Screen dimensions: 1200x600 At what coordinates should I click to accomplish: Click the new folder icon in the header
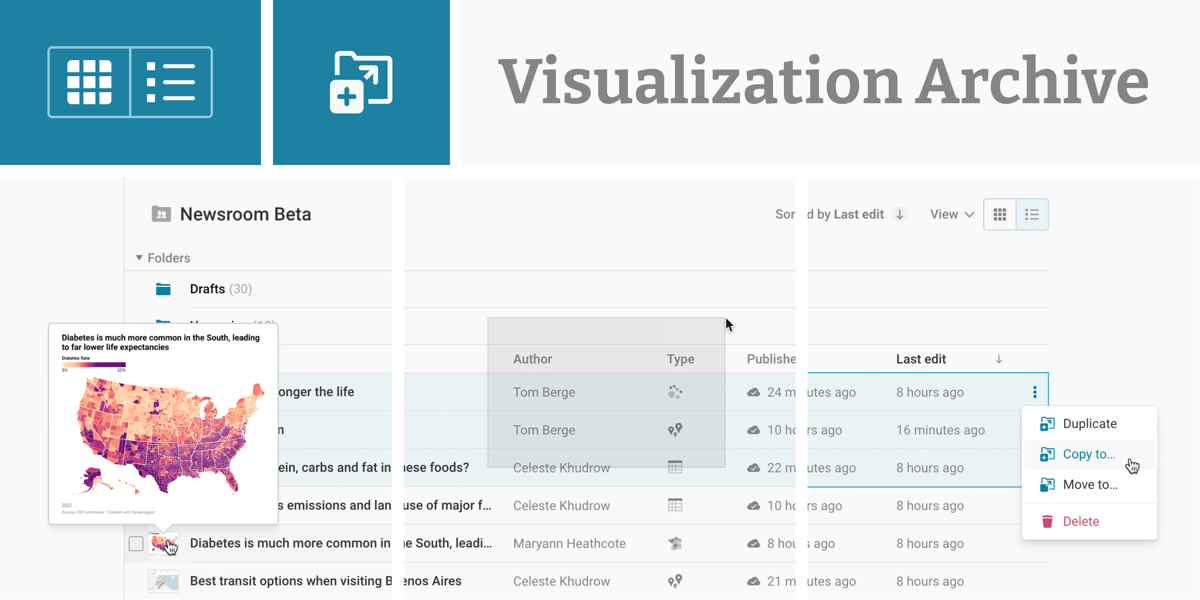click(362, 81)
